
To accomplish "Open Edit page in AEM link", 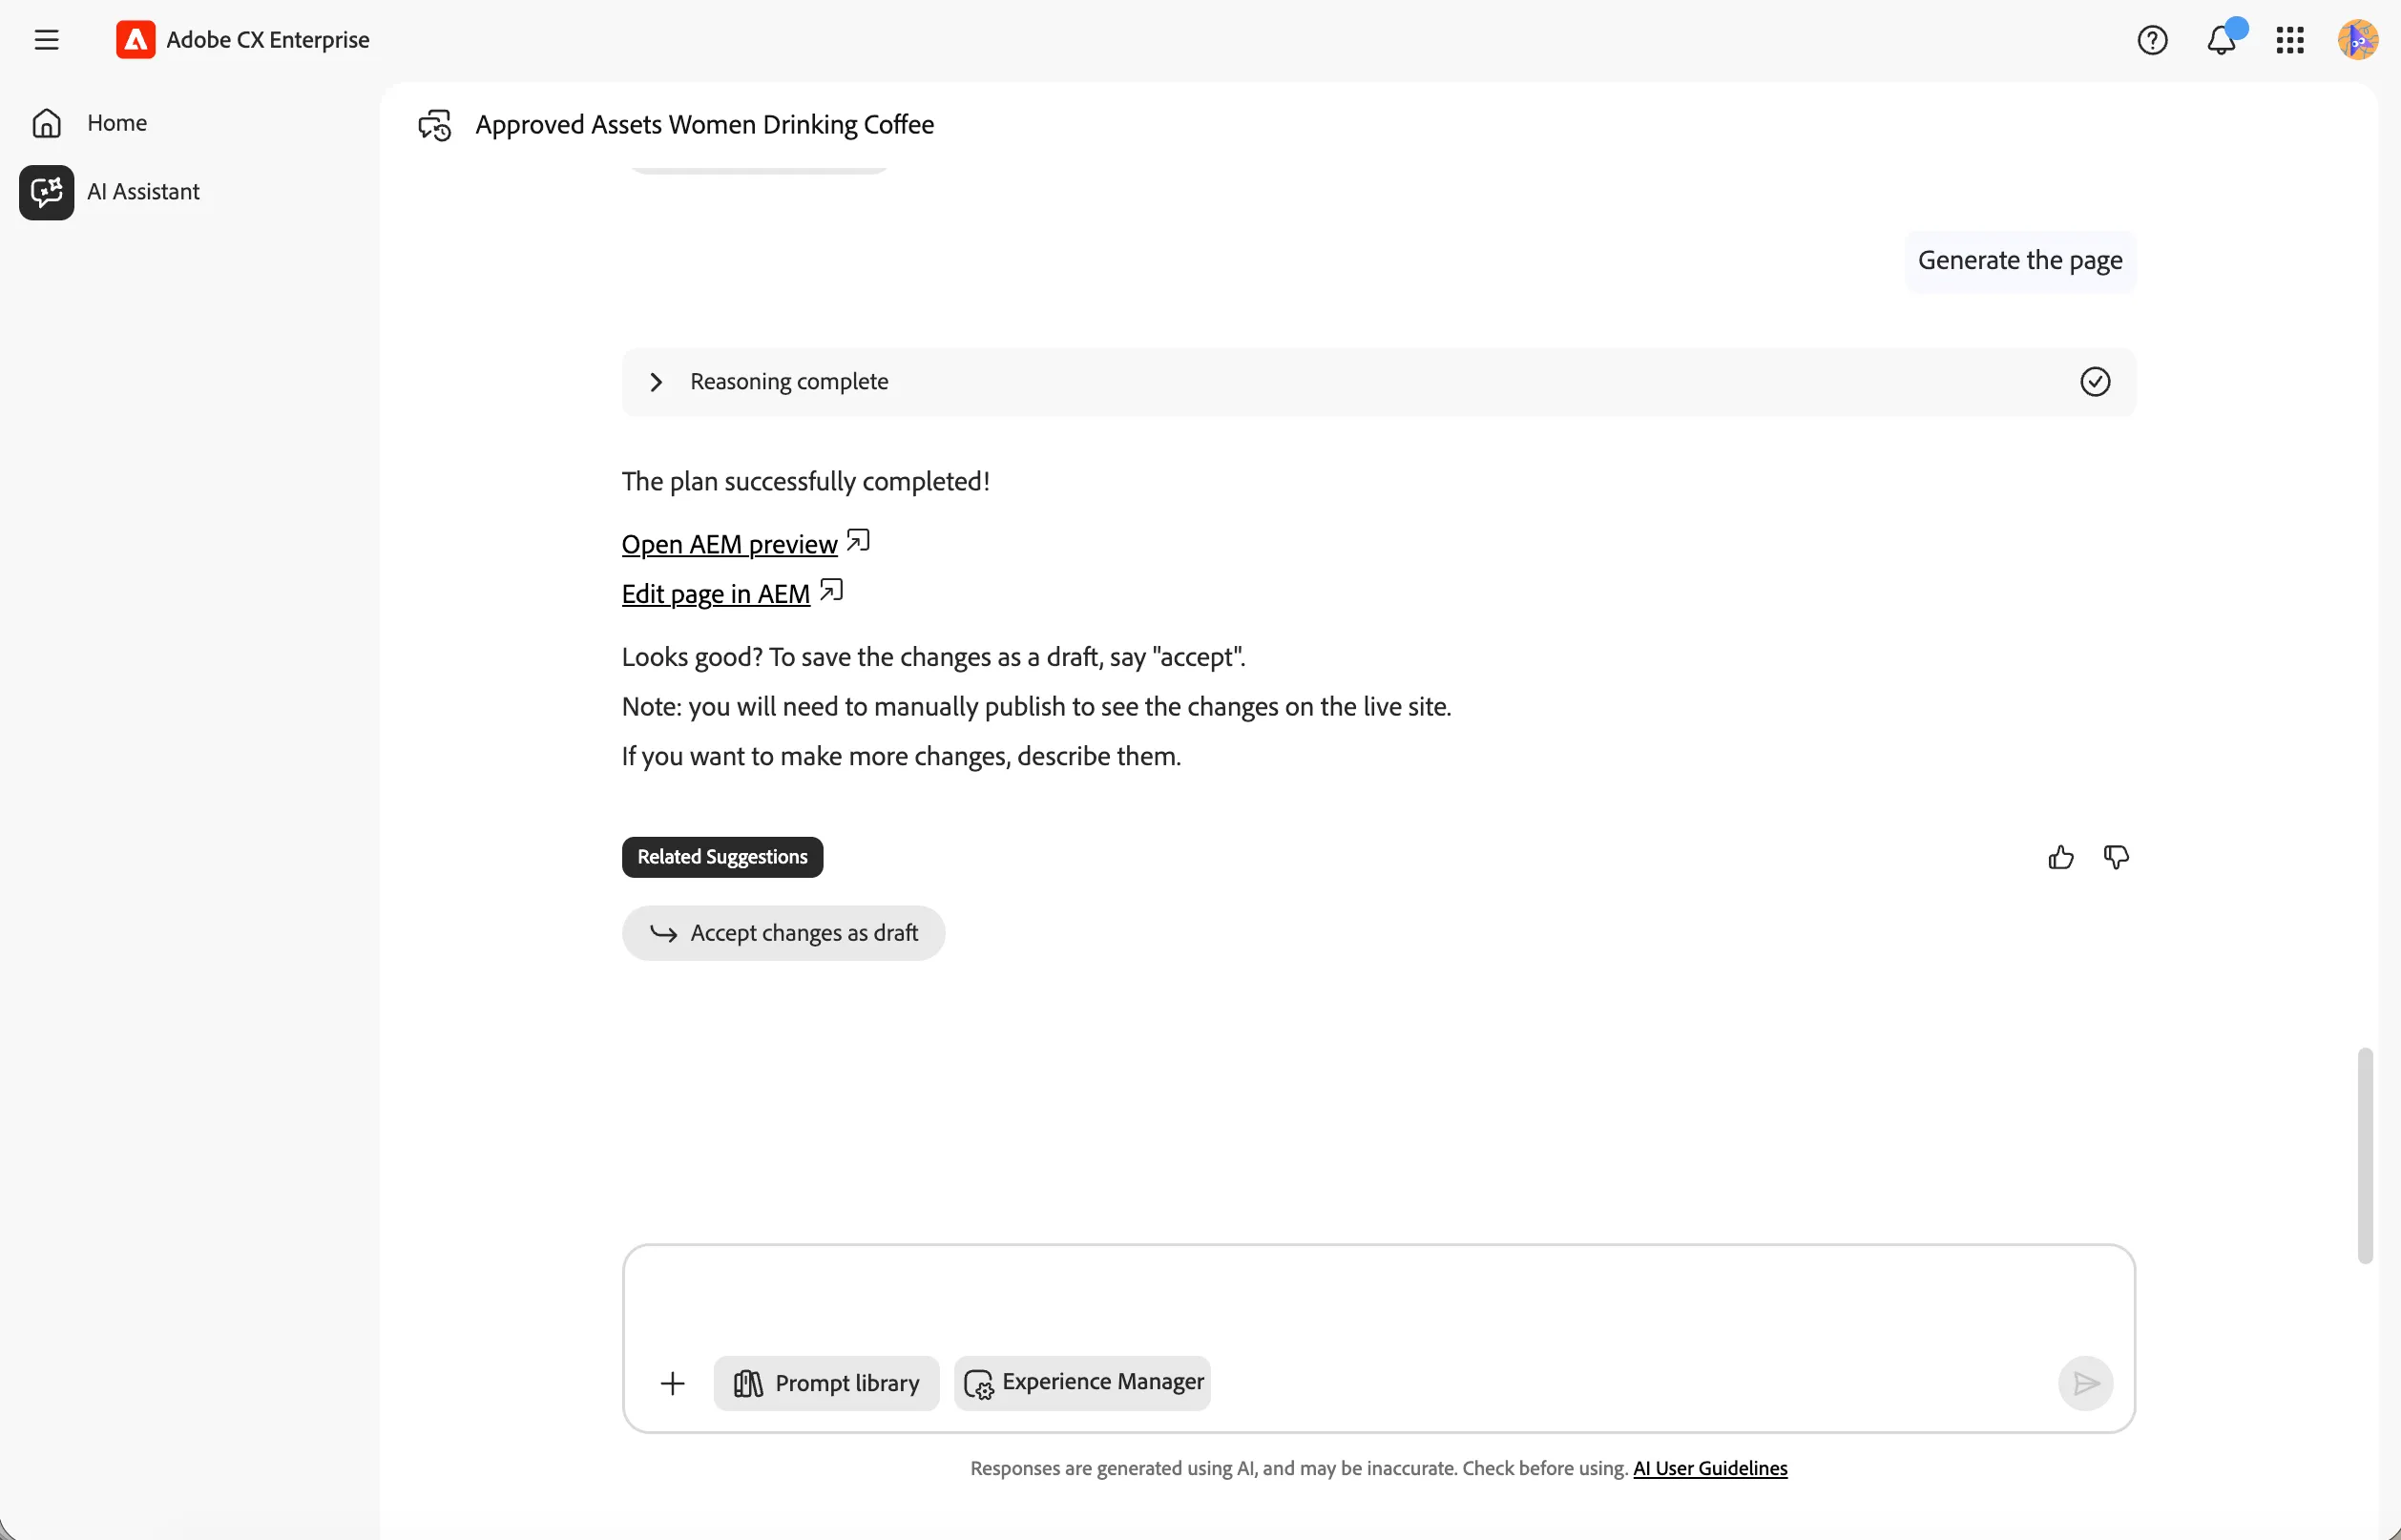I will point(715,594).
